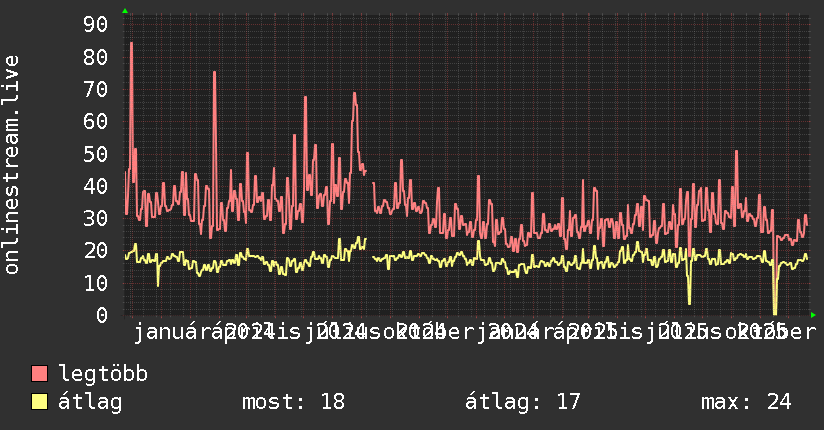Click the second-tallest red spike near 75
The height and width of the screenshot is (430, 824).
click(x=214, y=73)
